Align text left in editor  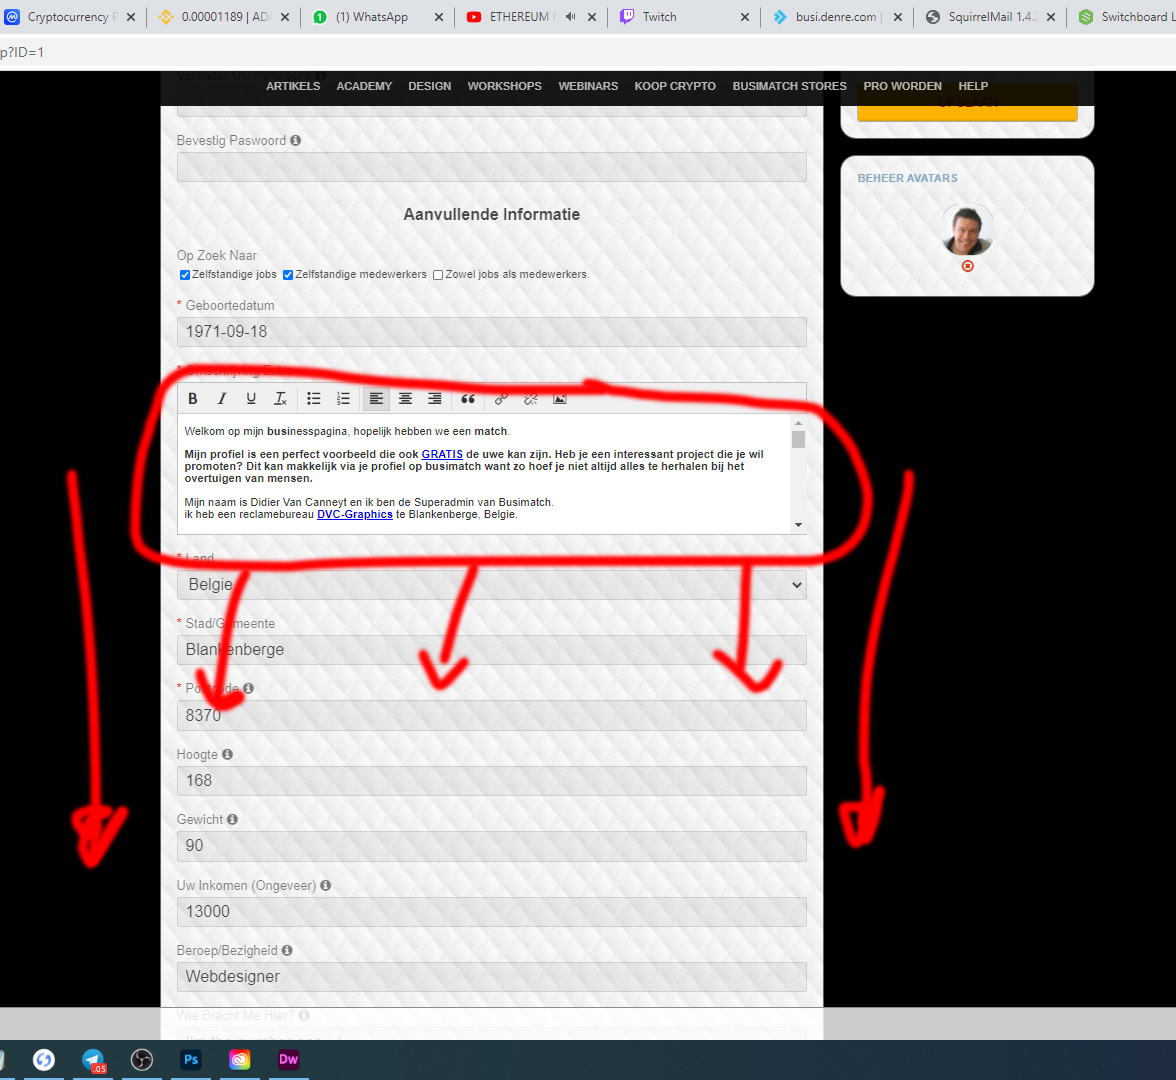[376, 398]
